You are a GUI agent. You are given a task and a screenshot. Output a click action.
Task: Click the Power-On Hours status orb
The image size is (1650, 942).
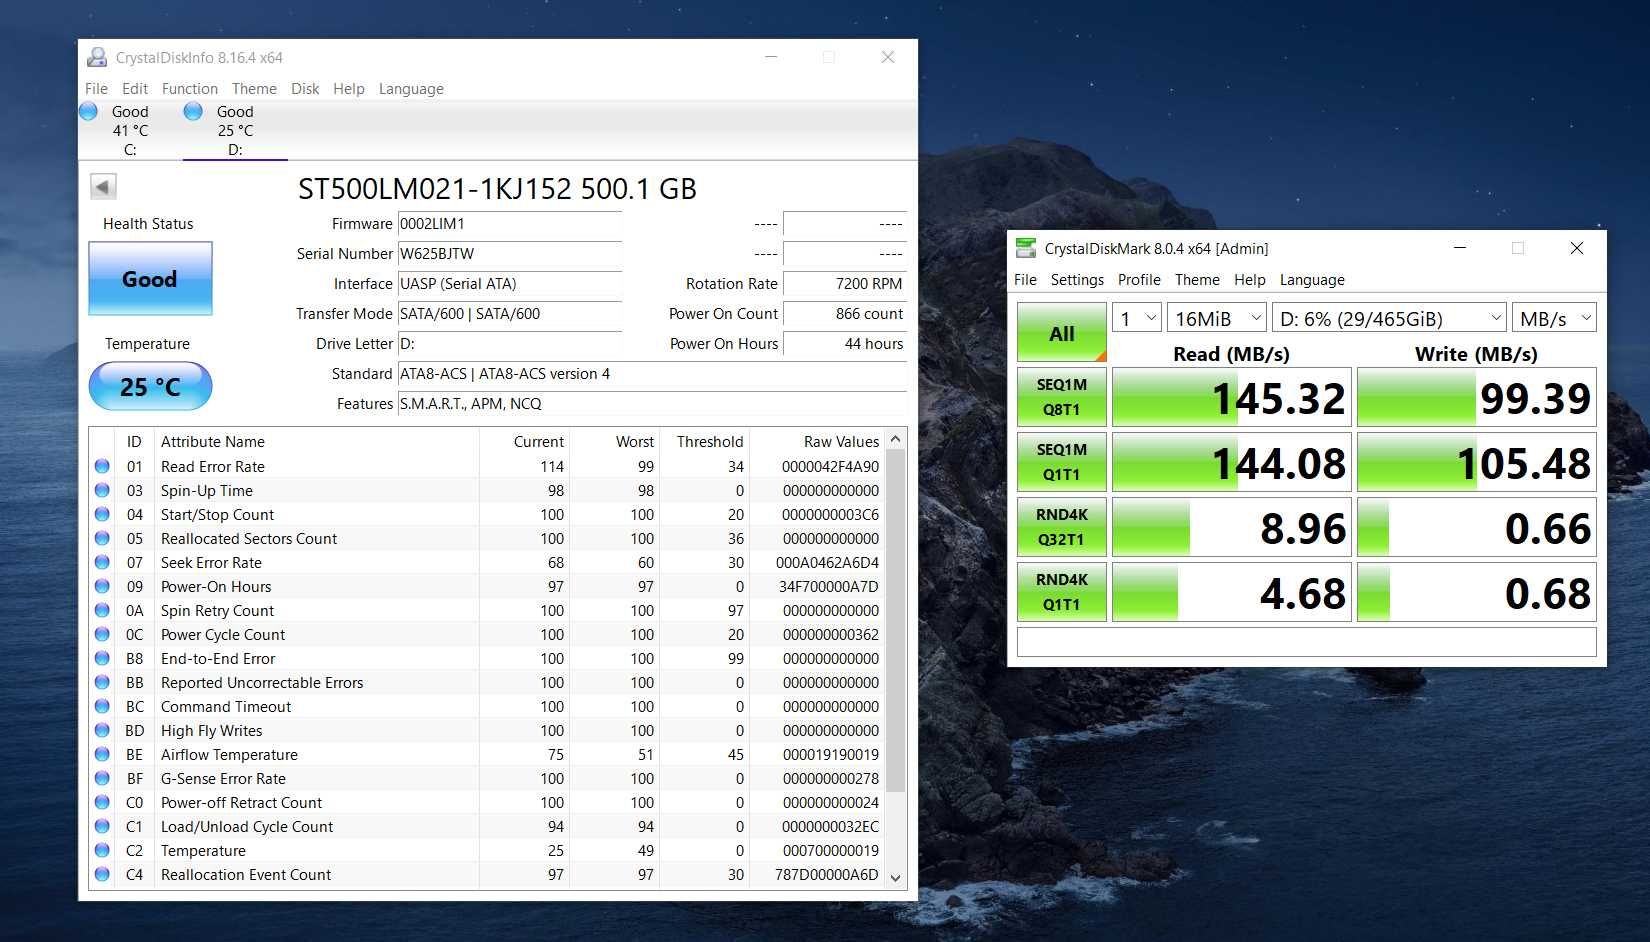tap(102, 586)
